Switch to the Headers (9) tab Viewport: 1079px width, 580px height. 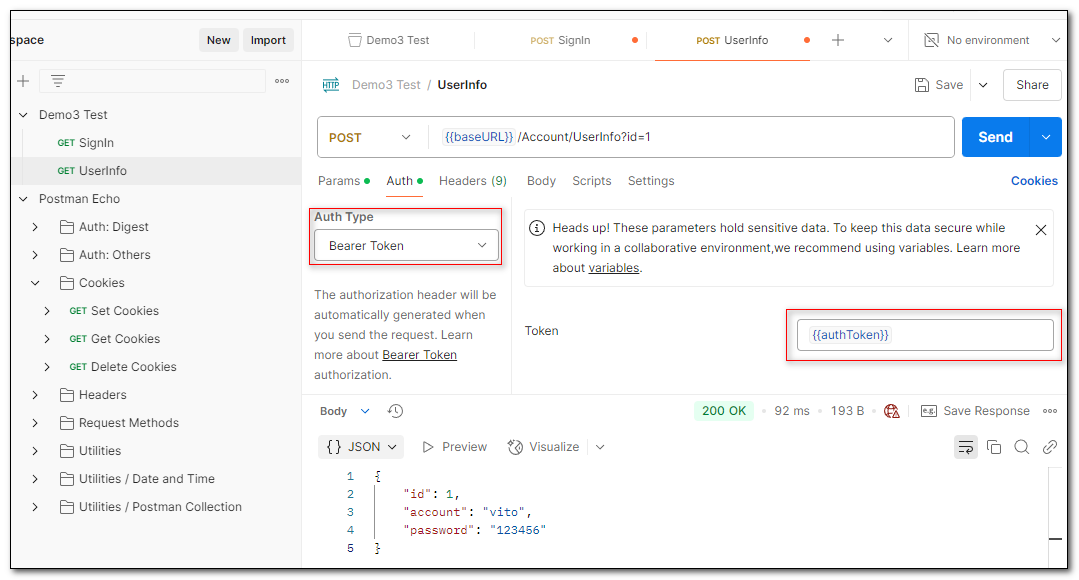coord(473,181)
